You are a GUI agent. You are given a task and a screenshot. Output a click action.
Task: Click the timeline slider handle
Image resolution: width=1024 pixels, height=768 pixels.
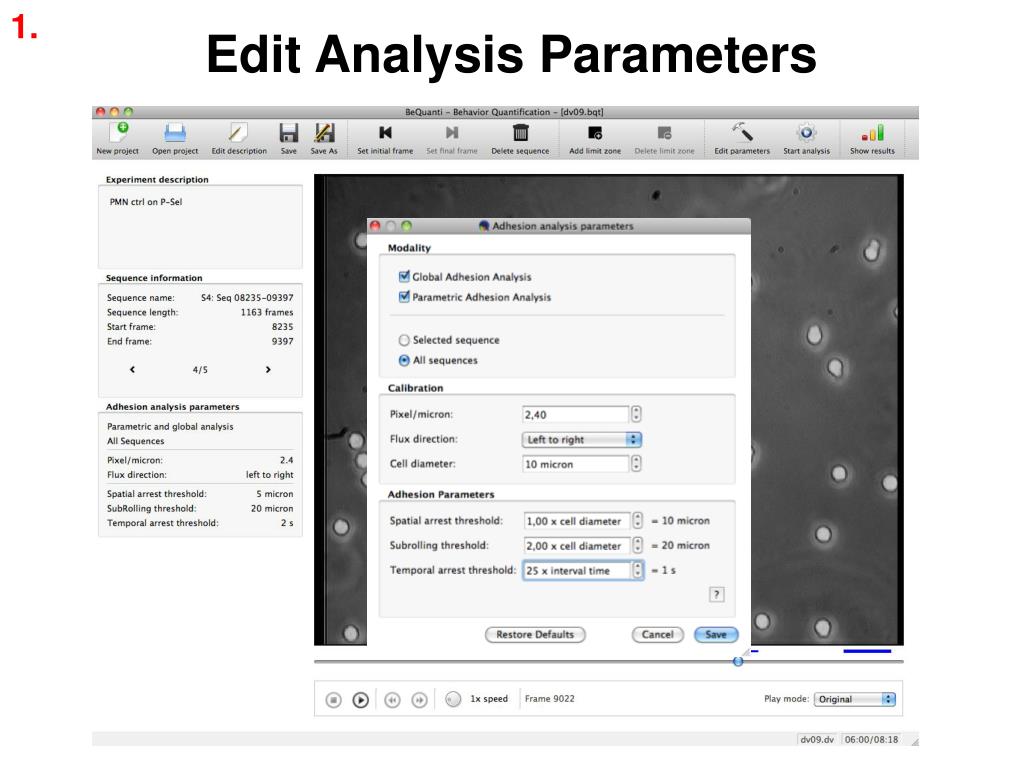738,662
